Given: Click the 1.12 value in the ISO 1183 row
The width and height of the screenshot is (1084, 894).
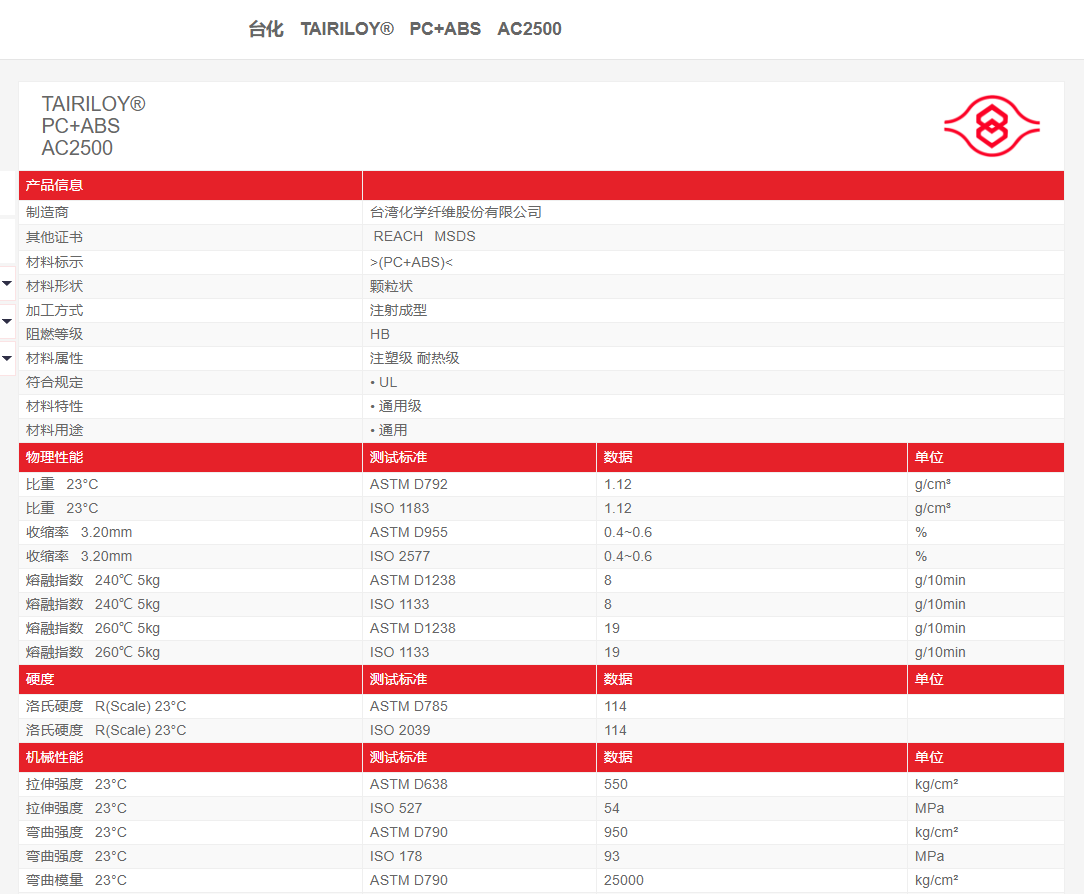Looking at the screenshot, I should coord(617,508).
